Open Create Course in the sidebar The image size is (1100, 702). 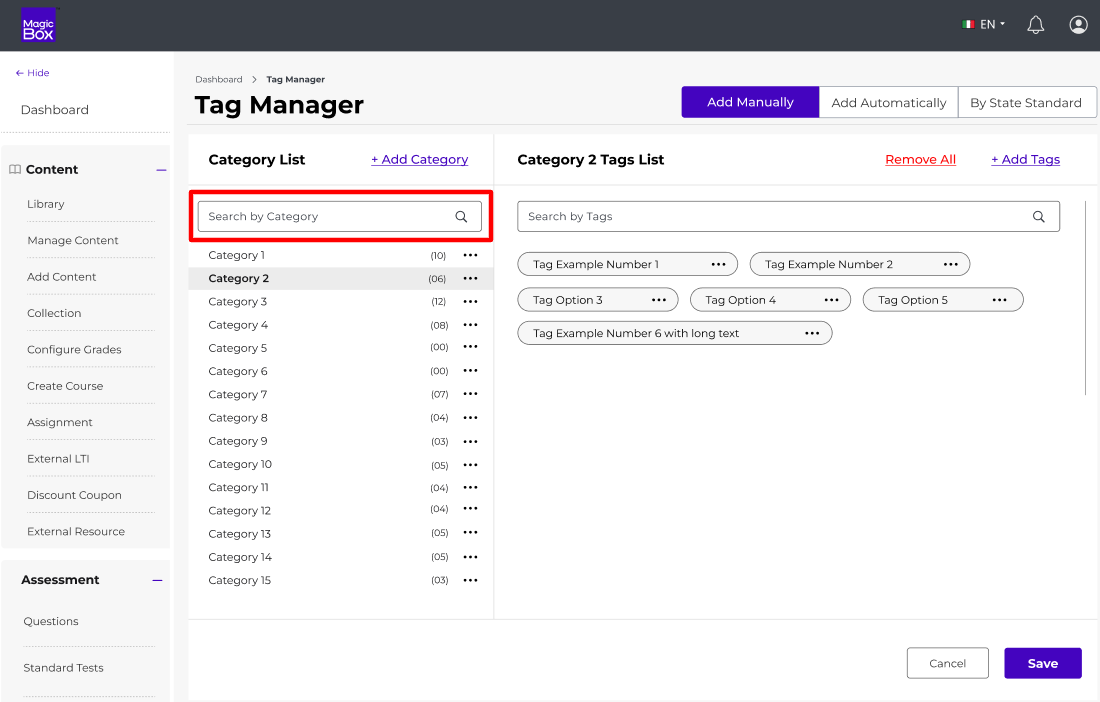click(65, 386)
